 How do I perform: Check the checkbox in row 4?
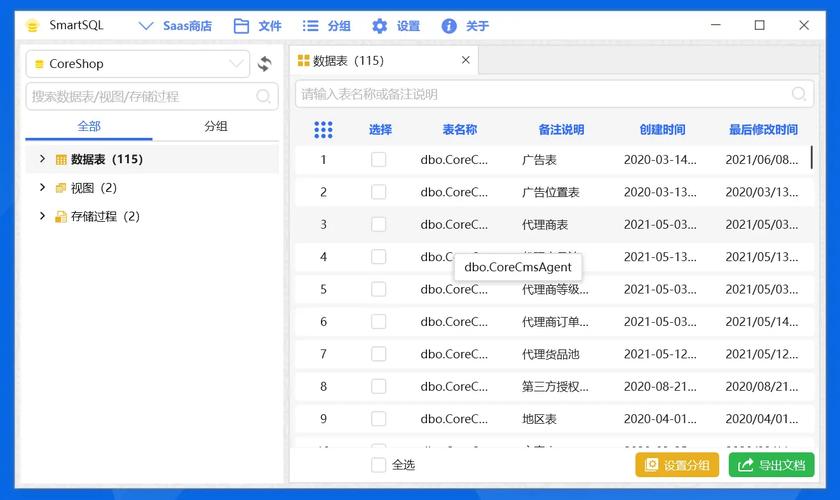[x=379, y=257]
